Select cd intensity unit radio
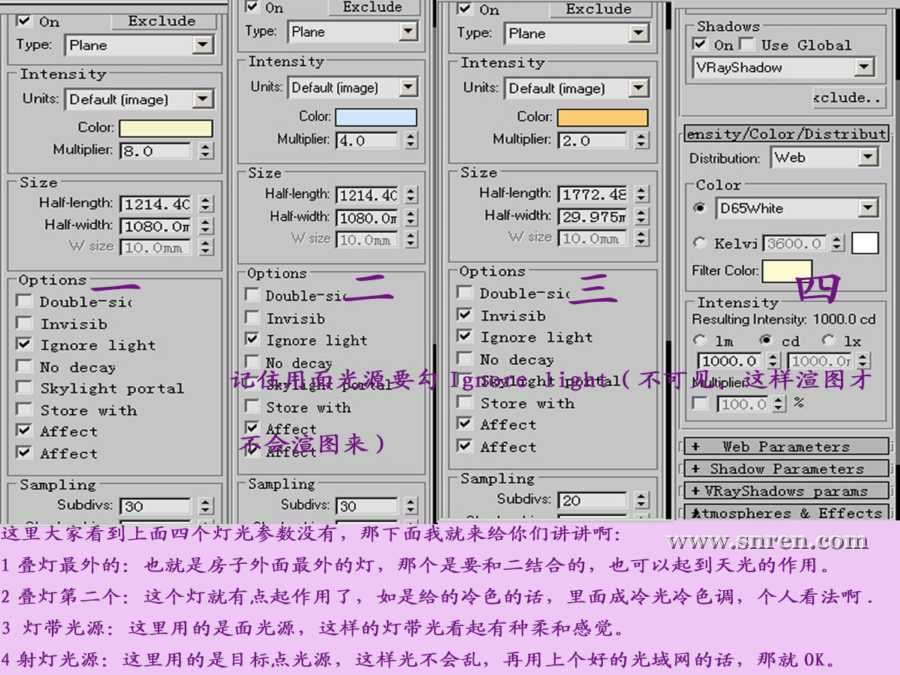 pos(765,340)
